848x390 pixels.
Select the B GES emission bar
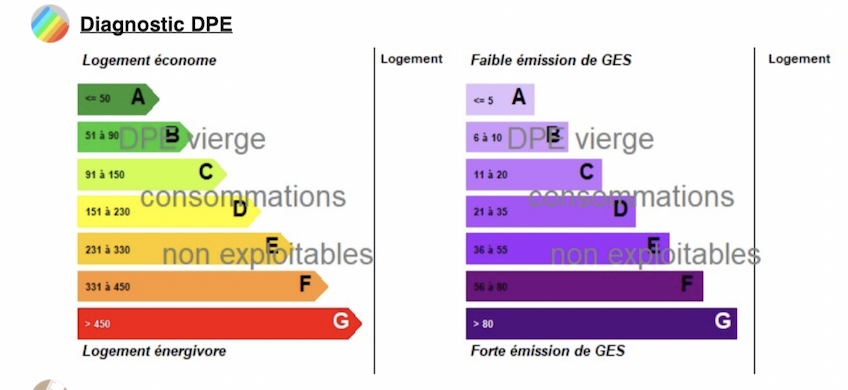click(x=517, y=136)
